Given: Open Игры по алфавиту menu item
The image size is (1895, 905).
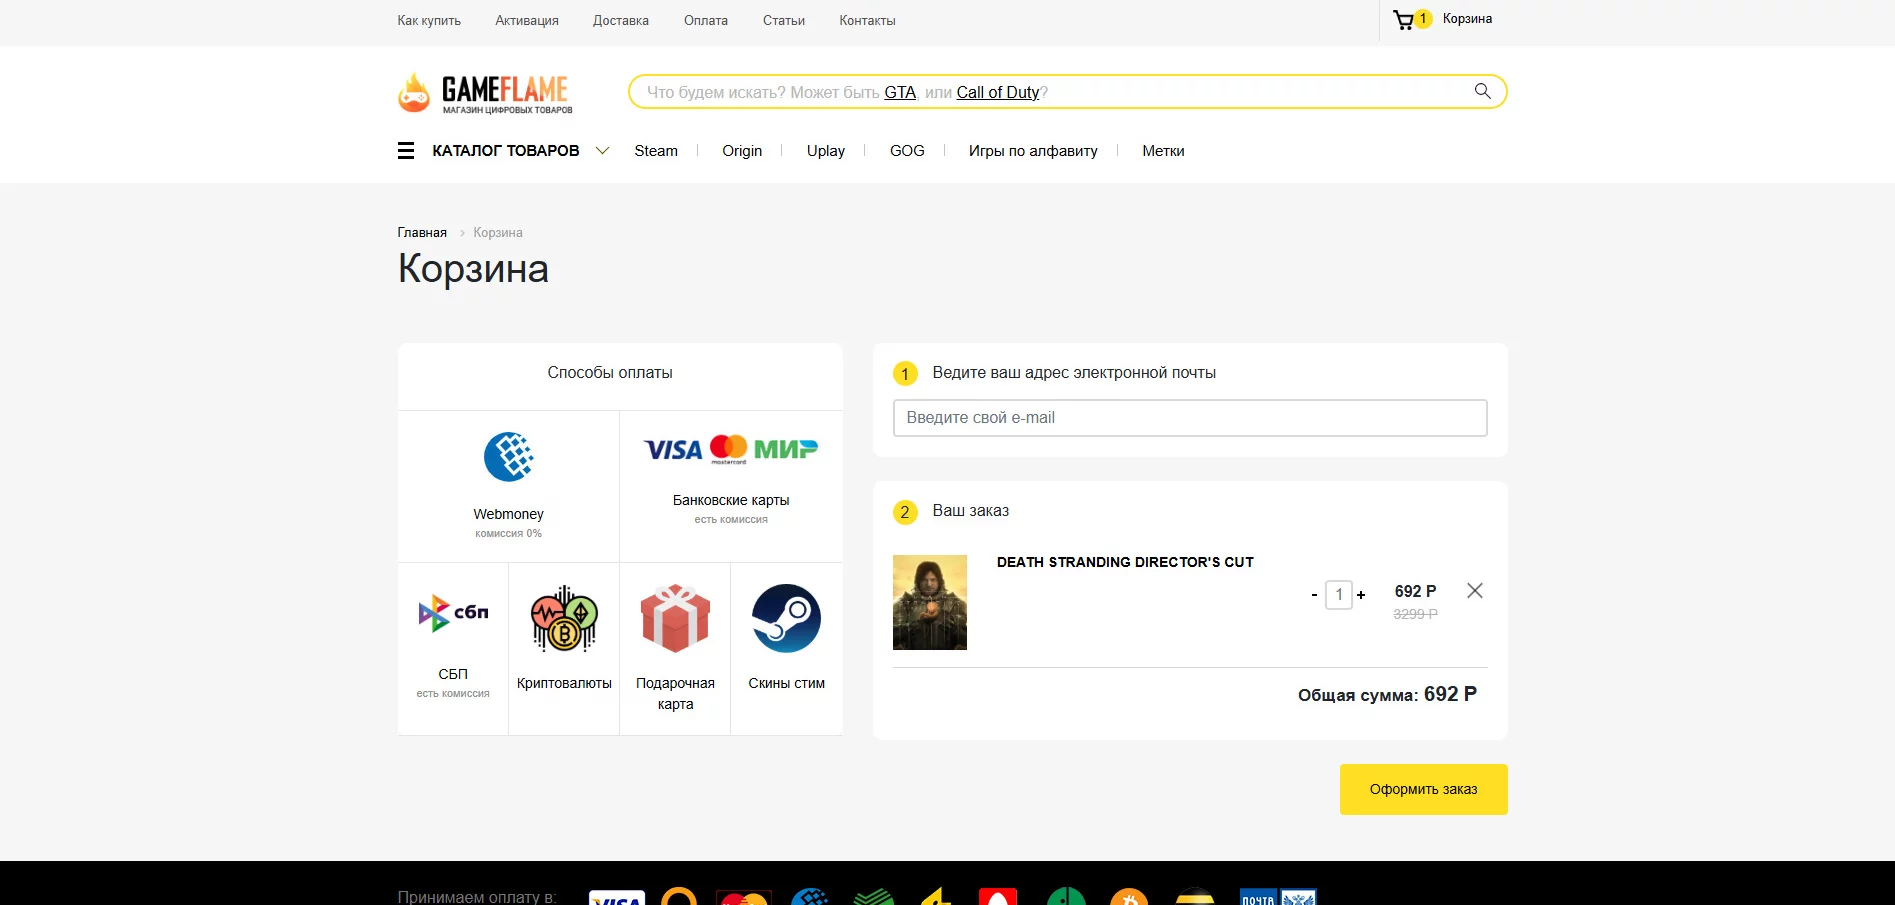Looking at the screenshot, I should click(x=1033, y=151).
